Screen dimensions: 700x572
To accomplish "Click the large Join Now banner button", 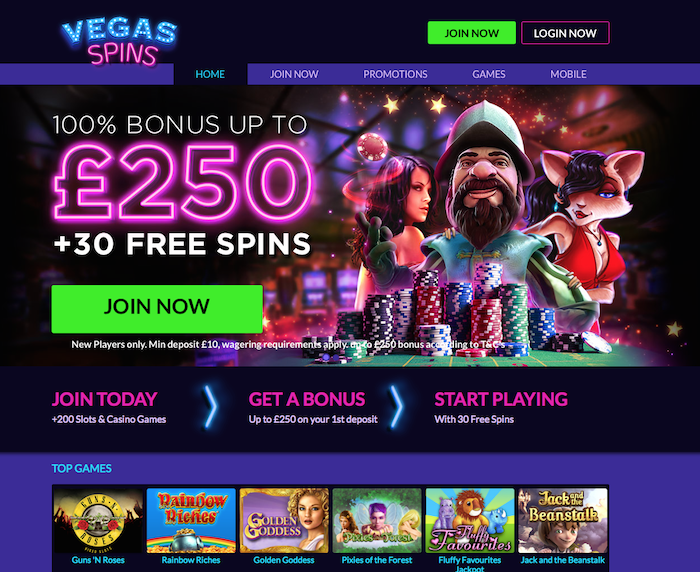I will pos(157,309).
